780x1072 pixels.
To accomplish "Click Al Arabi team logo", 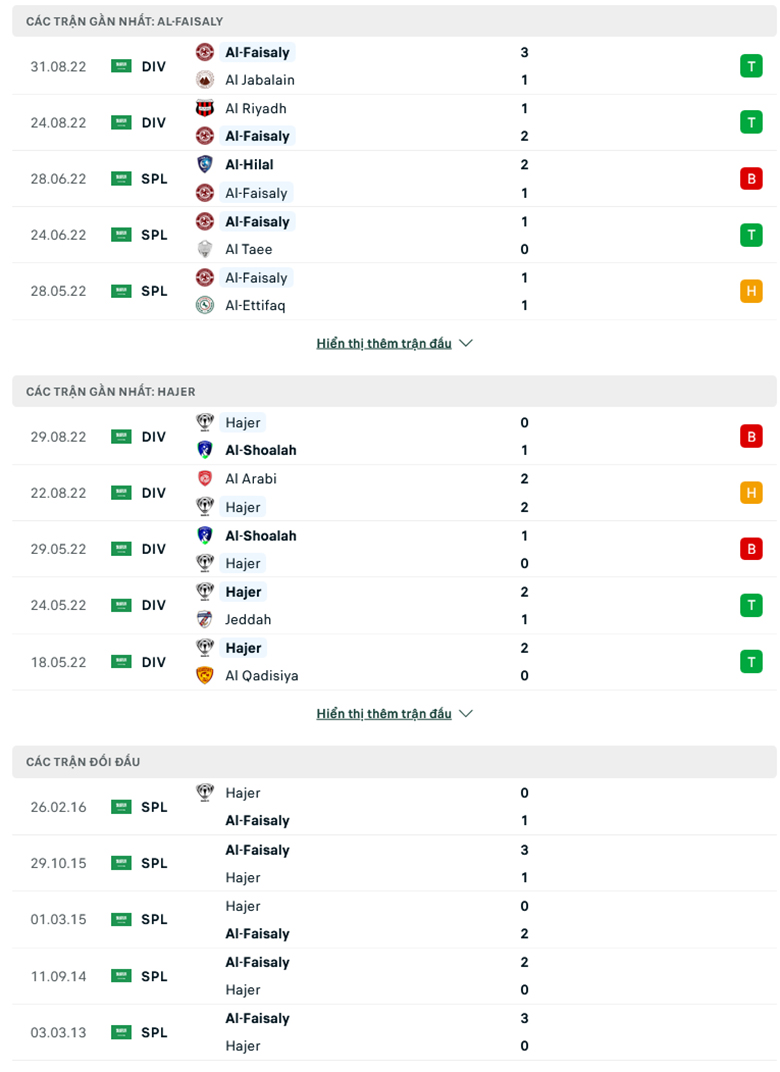I will 205,479.
